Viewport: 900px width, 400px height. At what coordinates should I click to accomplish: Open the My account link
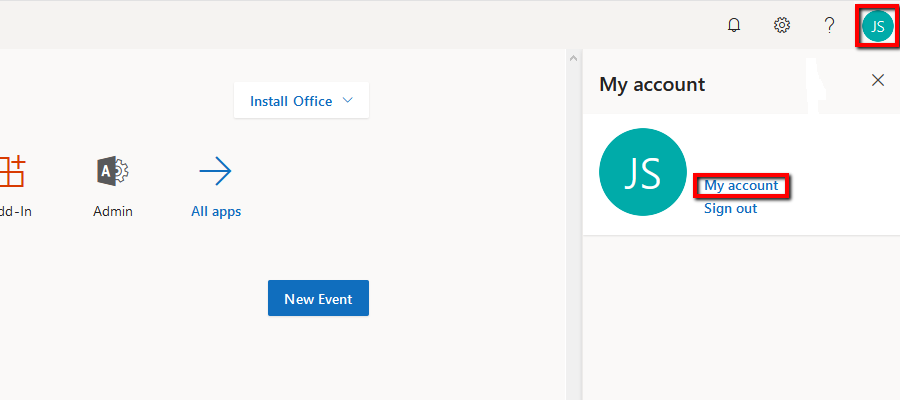741,185
